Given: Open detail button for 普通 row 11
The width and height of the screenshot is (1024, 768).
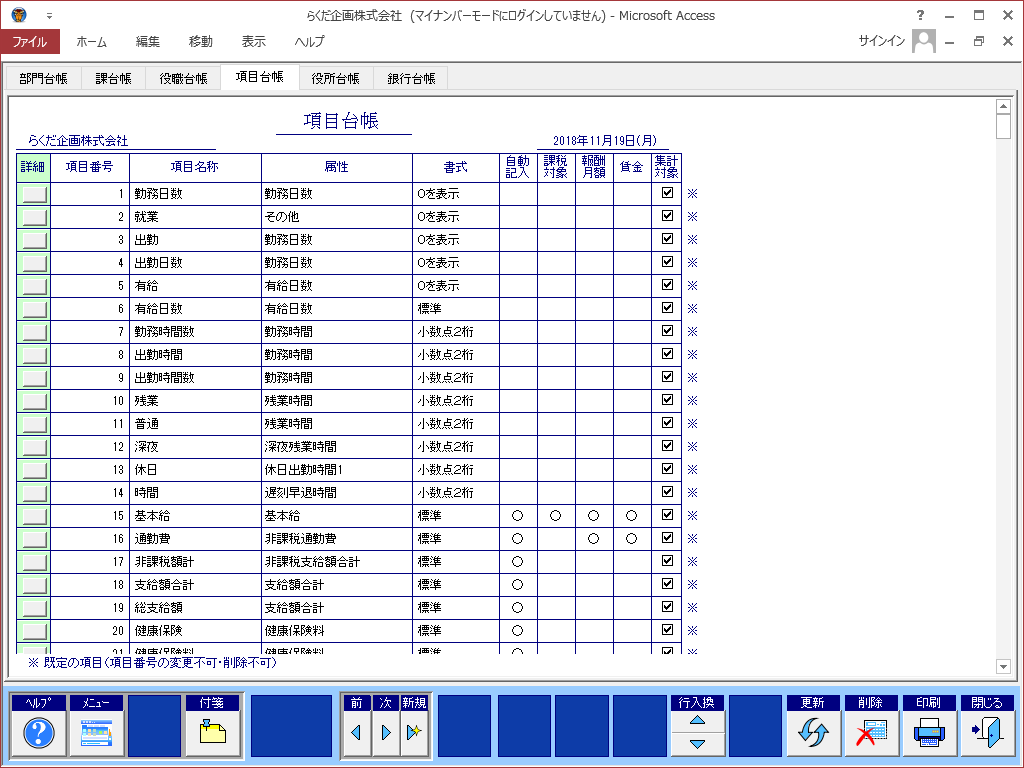Looking at the screenshot, I should click(x=35, y=424).
